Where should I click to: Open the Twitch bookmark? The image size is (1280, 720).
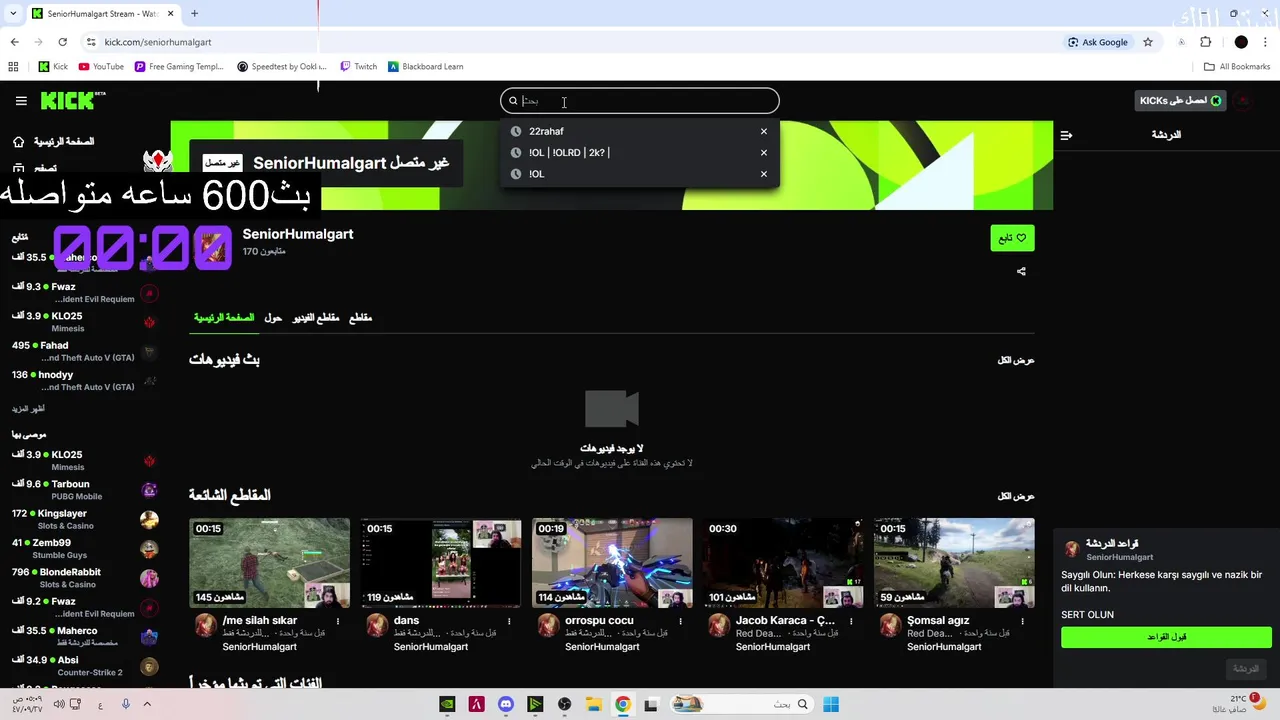point(359,67)
